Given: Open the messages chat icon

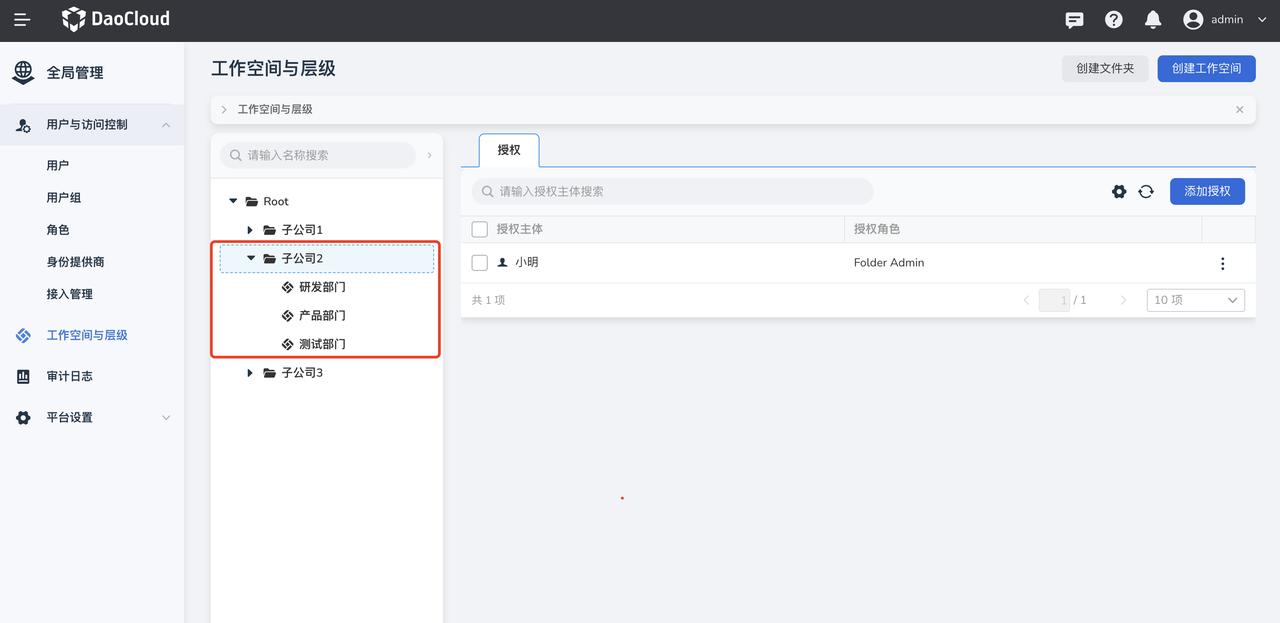Looking at the screenshot, I should [1074, 20].
